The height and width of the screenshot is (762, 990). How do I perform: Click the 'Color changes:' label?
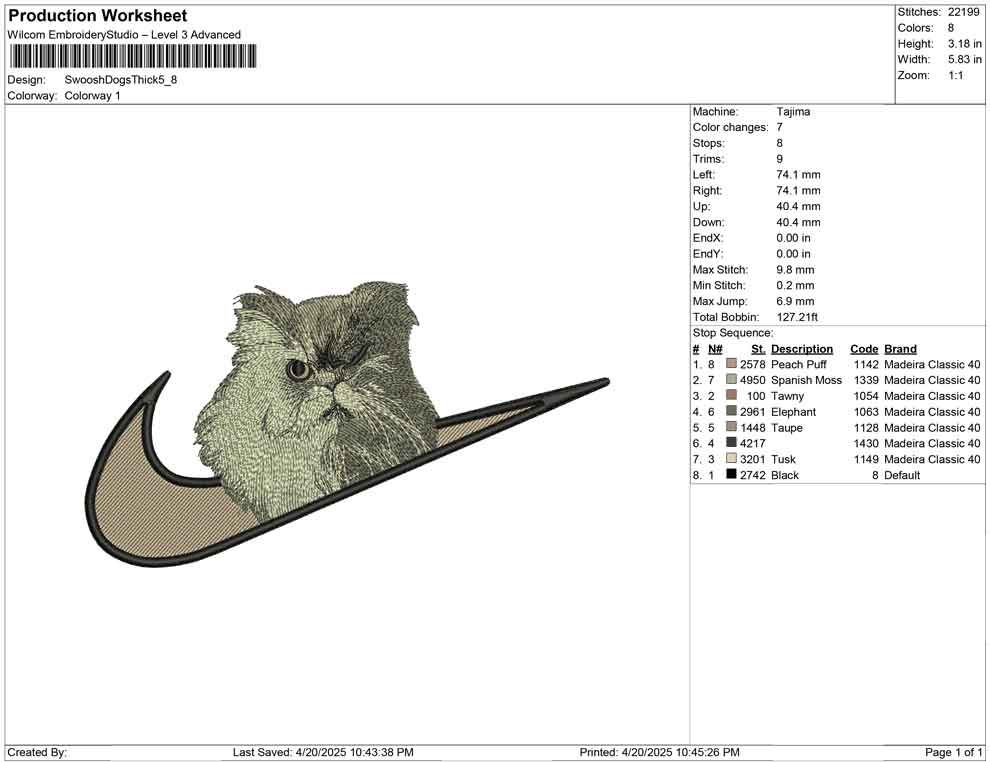pos(731,128)
